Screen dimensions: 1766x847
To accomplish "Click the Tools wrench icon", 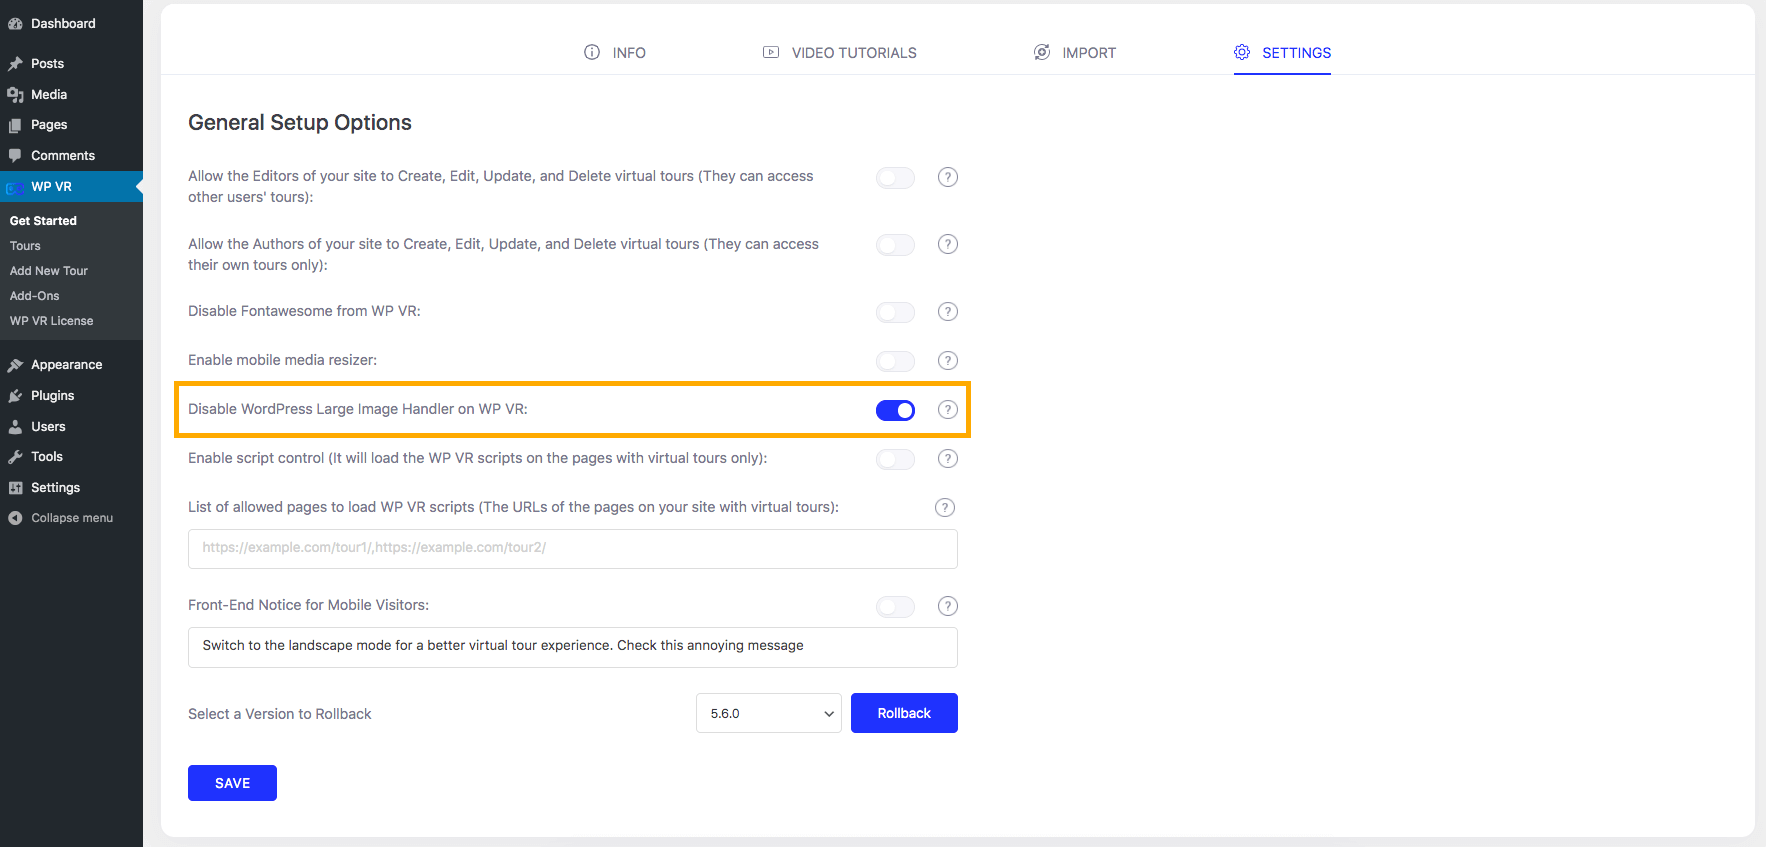I will (15, 457).
